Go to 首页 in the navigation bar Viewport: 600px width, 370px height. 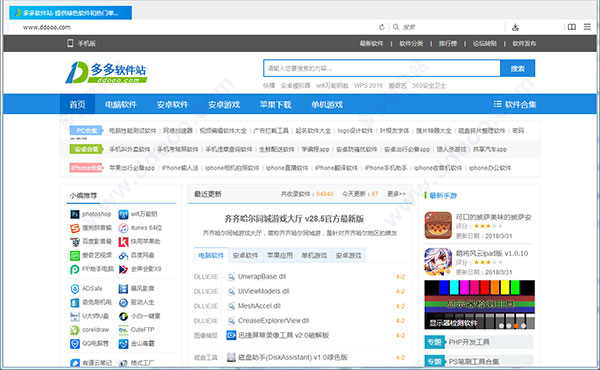click(77, 104)
